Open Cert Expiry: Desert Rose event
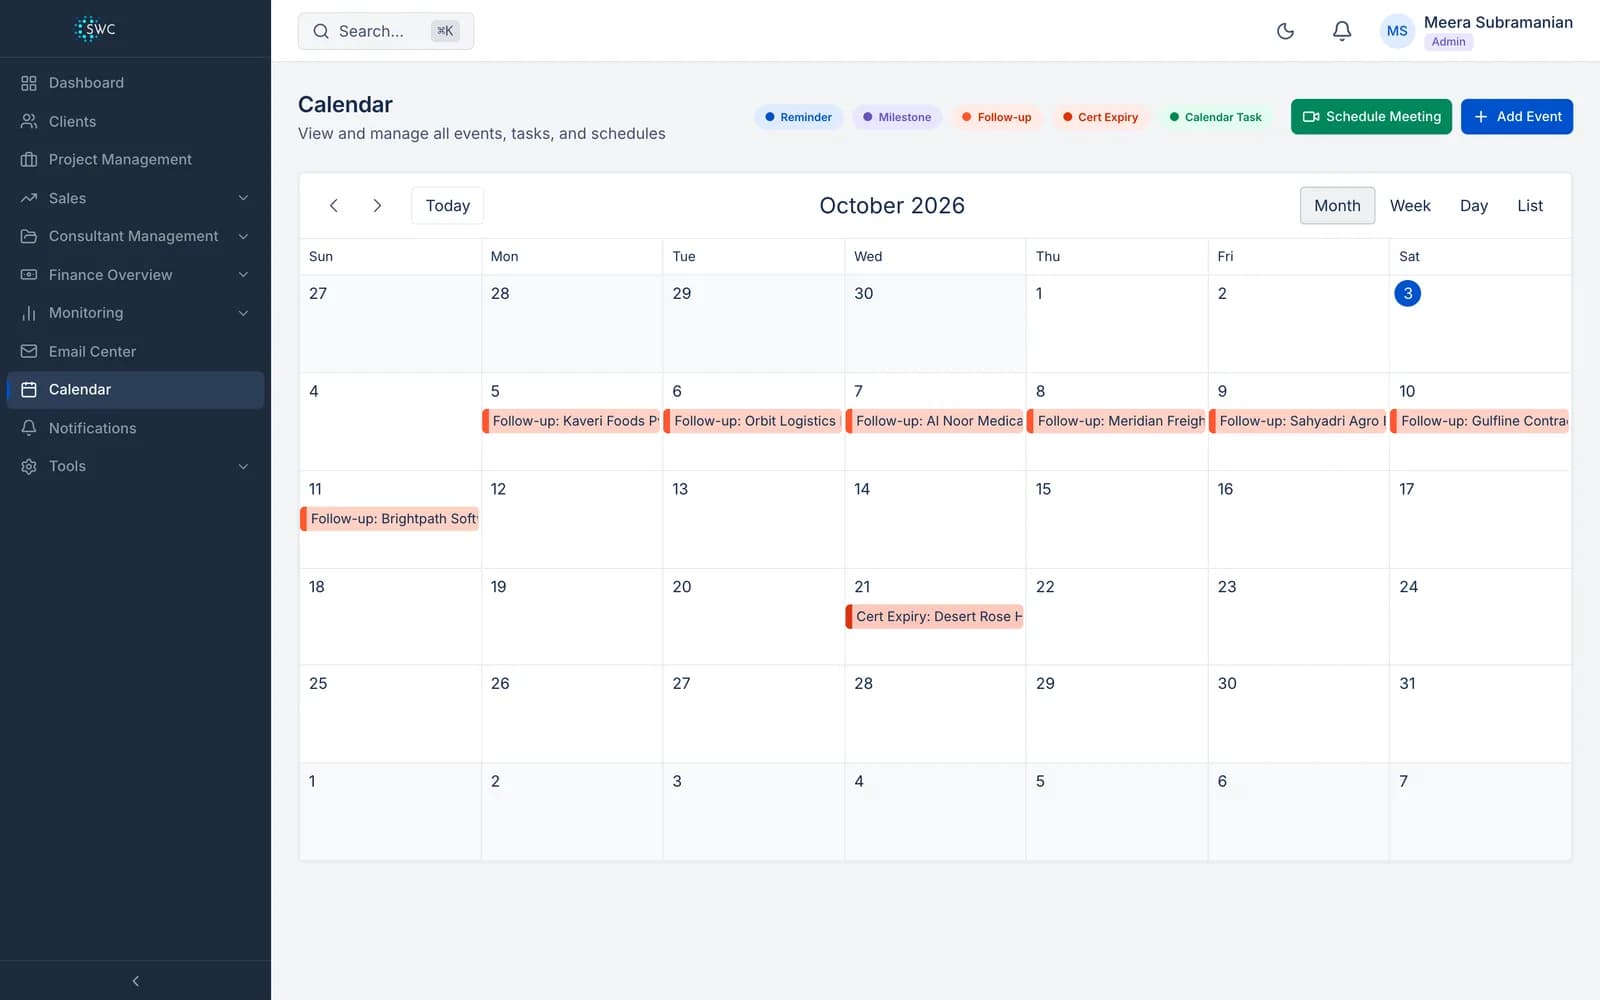This screenshot has height=1000, width=1600. [935, 616]
